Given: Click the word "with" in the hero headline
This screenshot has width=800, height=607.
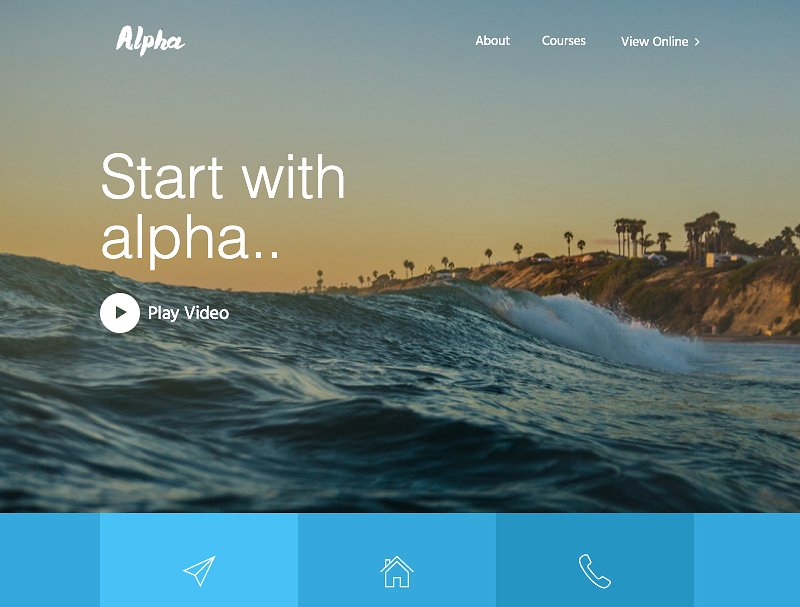Looking at the screenshot, I should click(x=293, y=176).
